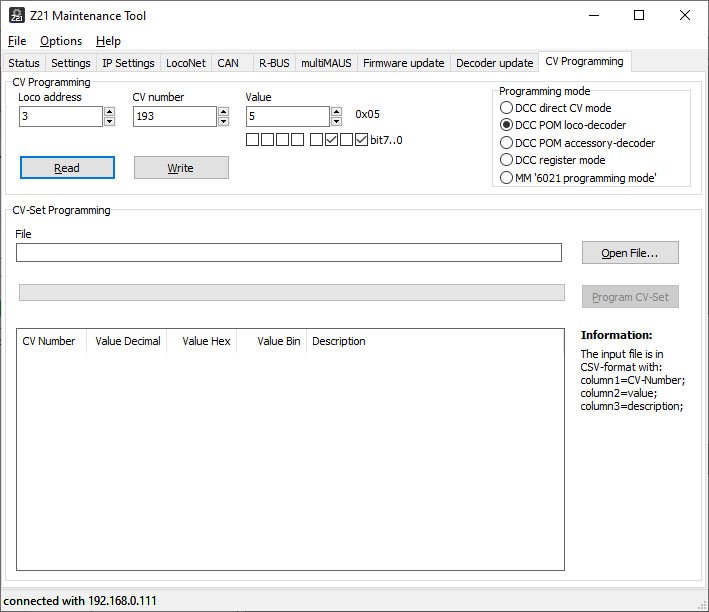
Task: Open the Options menu
Action: pyautogui.click(x=61, y=41)
